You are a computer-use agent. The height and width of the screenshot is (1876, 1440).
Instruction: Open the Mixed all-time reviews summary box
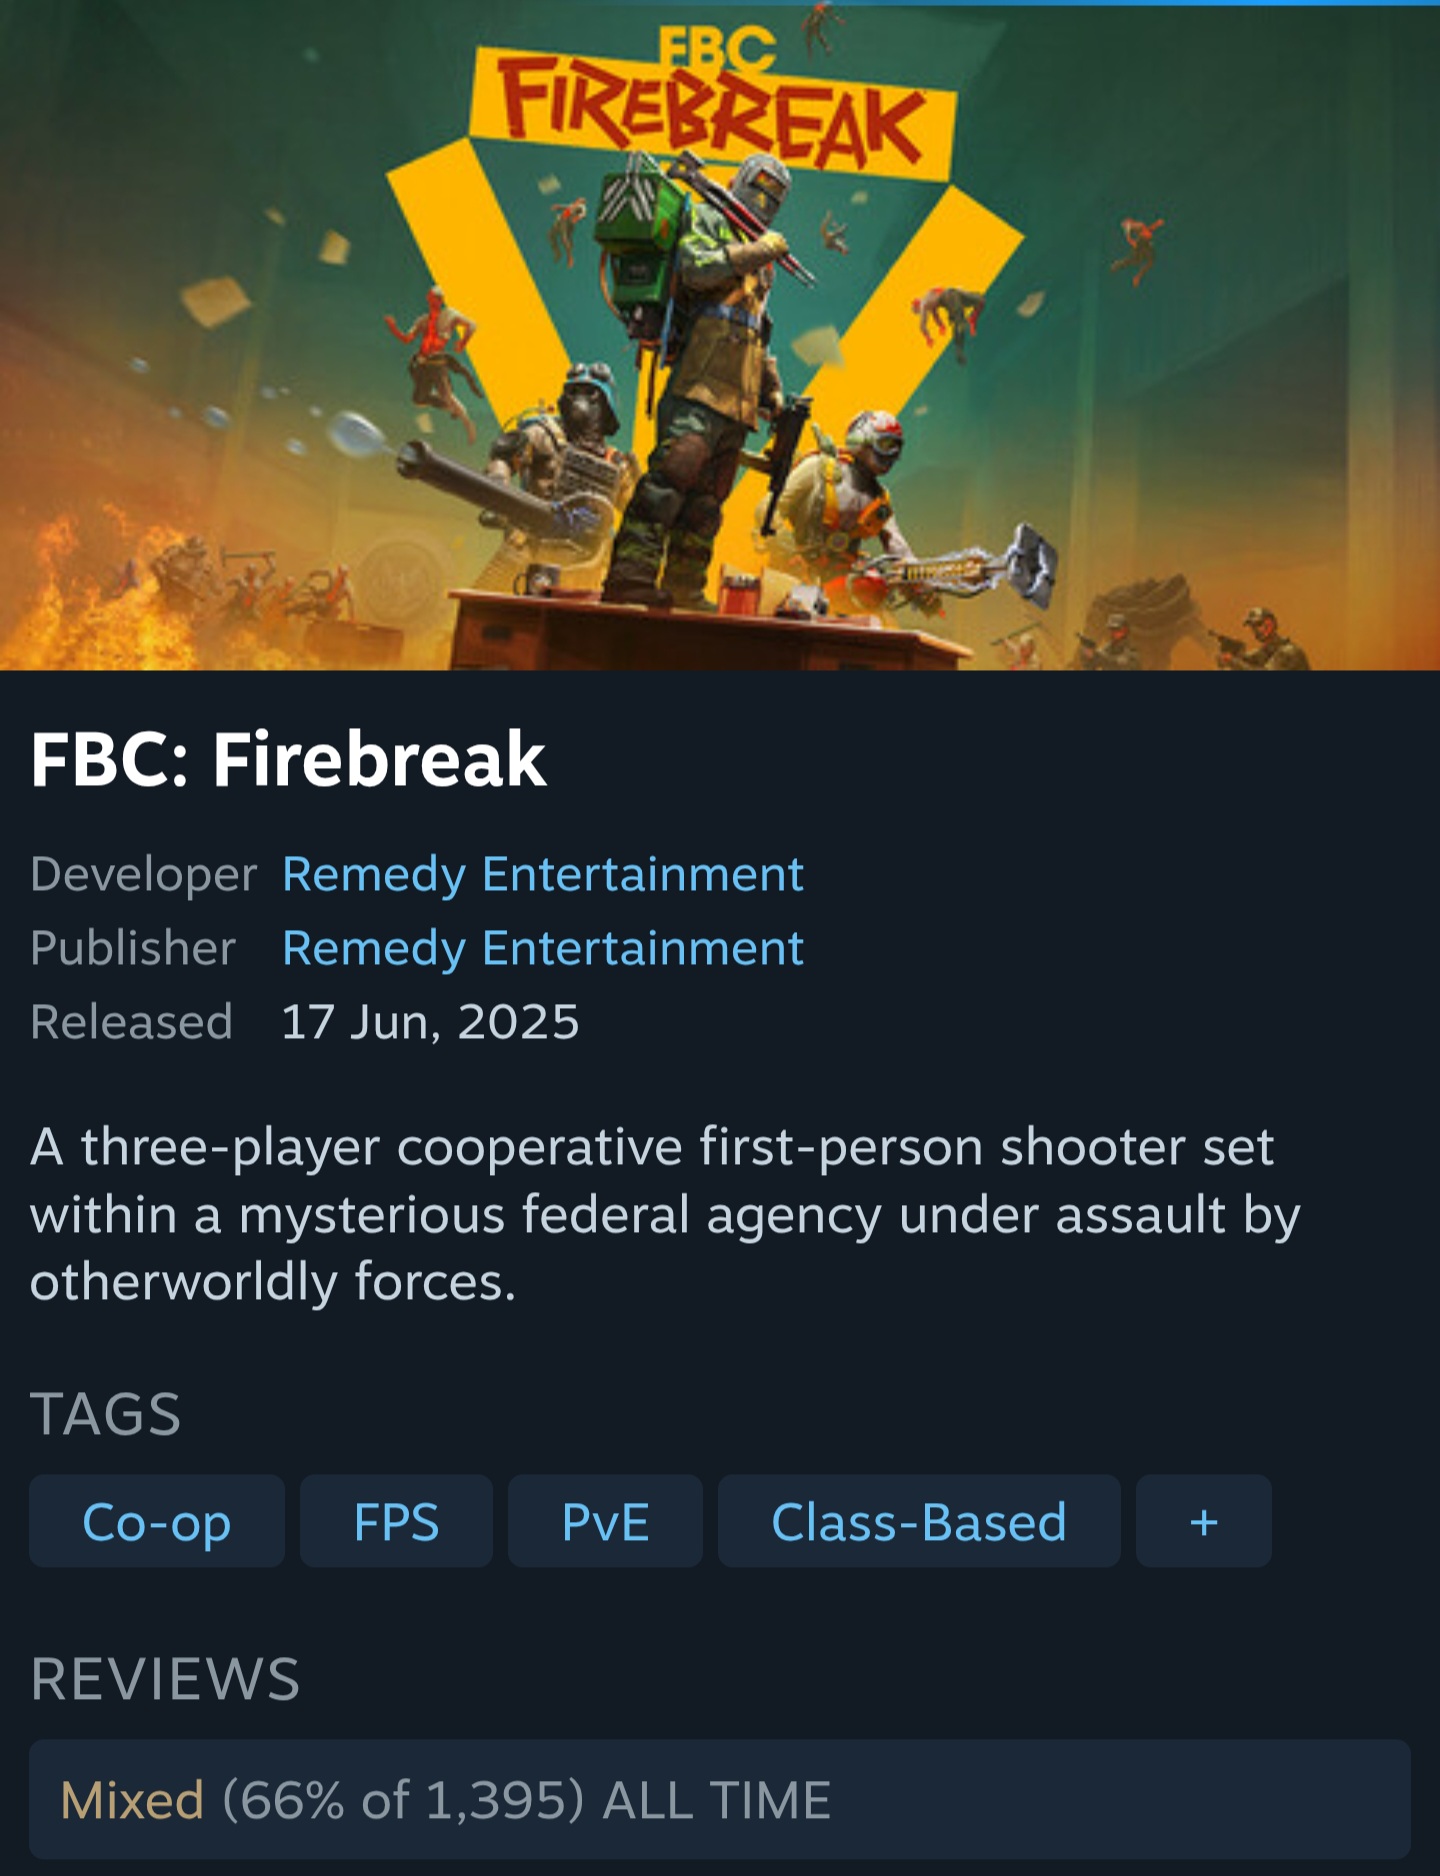coord(720,1799)
